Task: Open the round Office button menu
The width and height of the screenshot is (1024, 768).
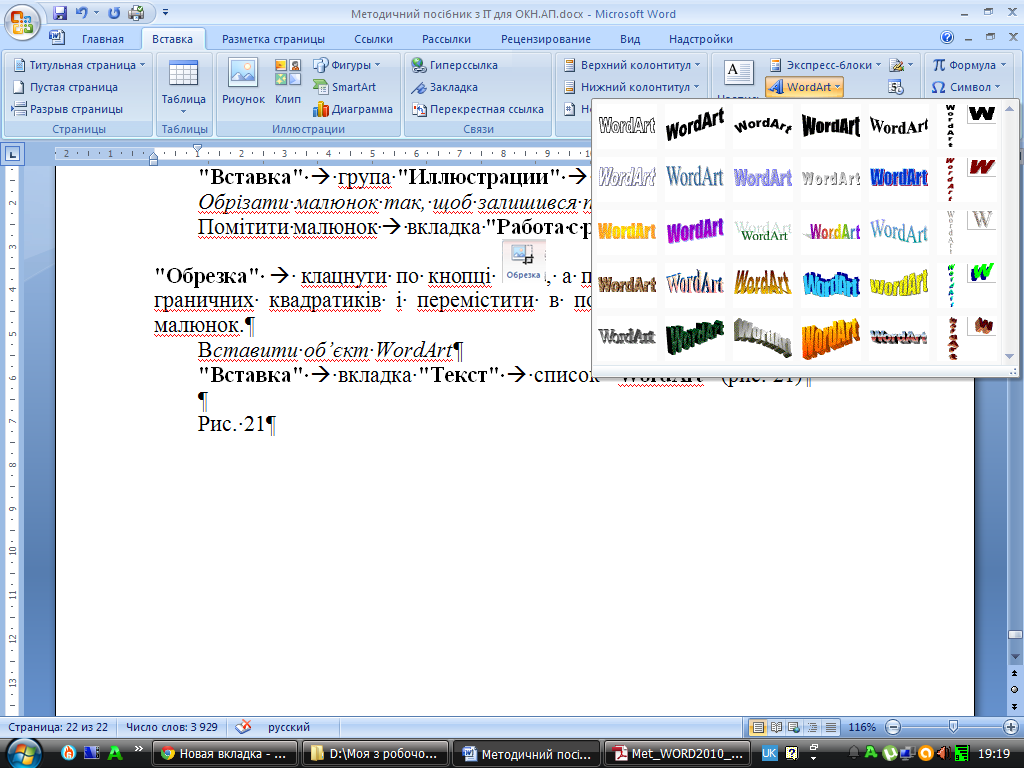Action: coord(22,22)
